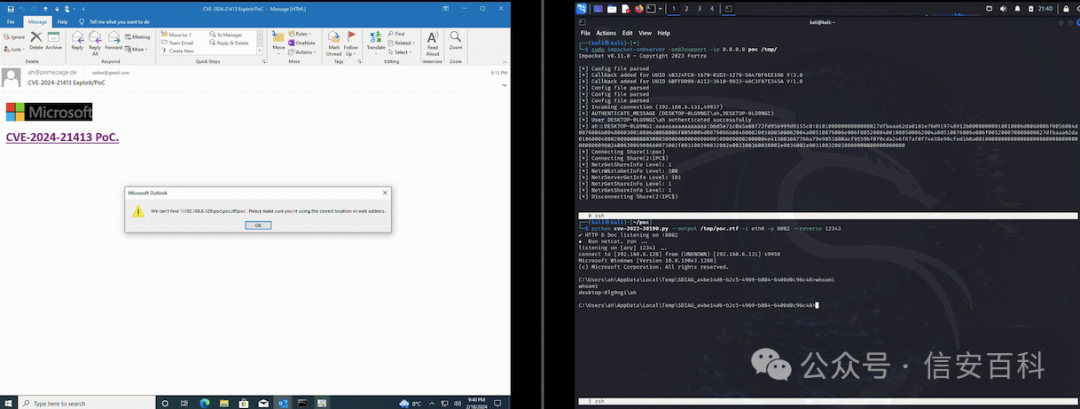Open Microsoft Store from the taskbar
The width and height of the screenshot is (1080, 409).
(244, 403)
